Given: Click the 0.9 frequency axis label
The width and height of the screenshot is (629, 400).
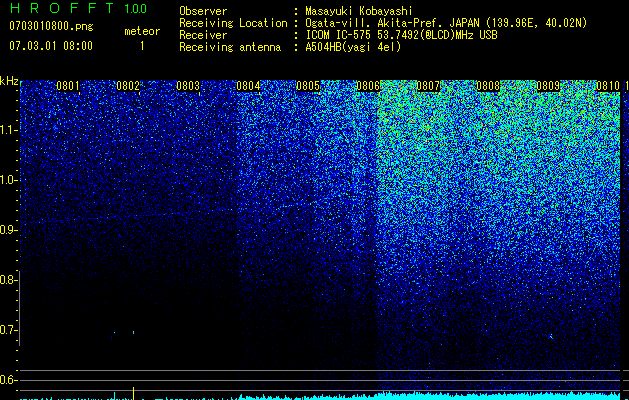Looking at the screenshot, I should [8, 230].
